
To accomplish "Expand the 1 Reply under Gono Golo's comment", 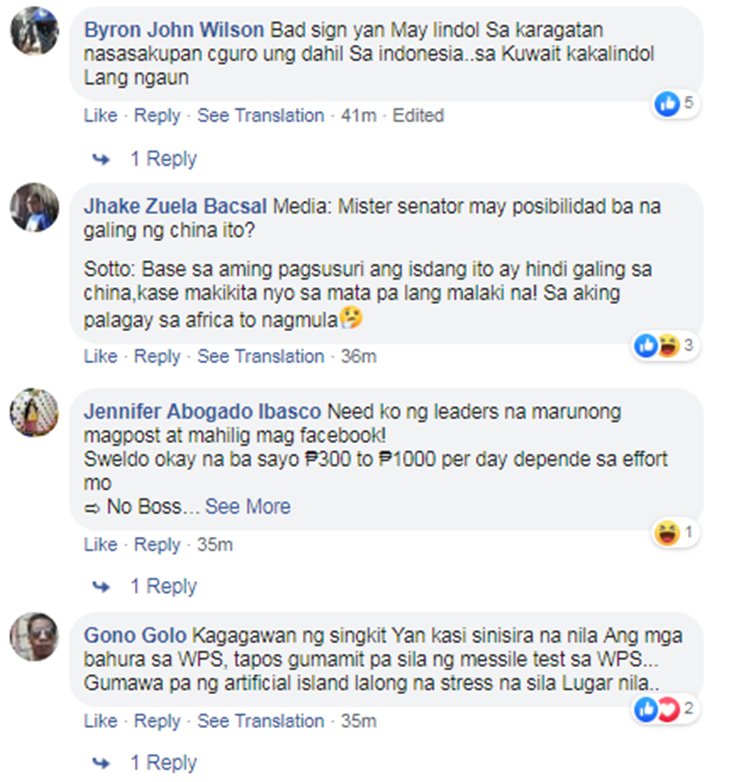I will point(164,763).
